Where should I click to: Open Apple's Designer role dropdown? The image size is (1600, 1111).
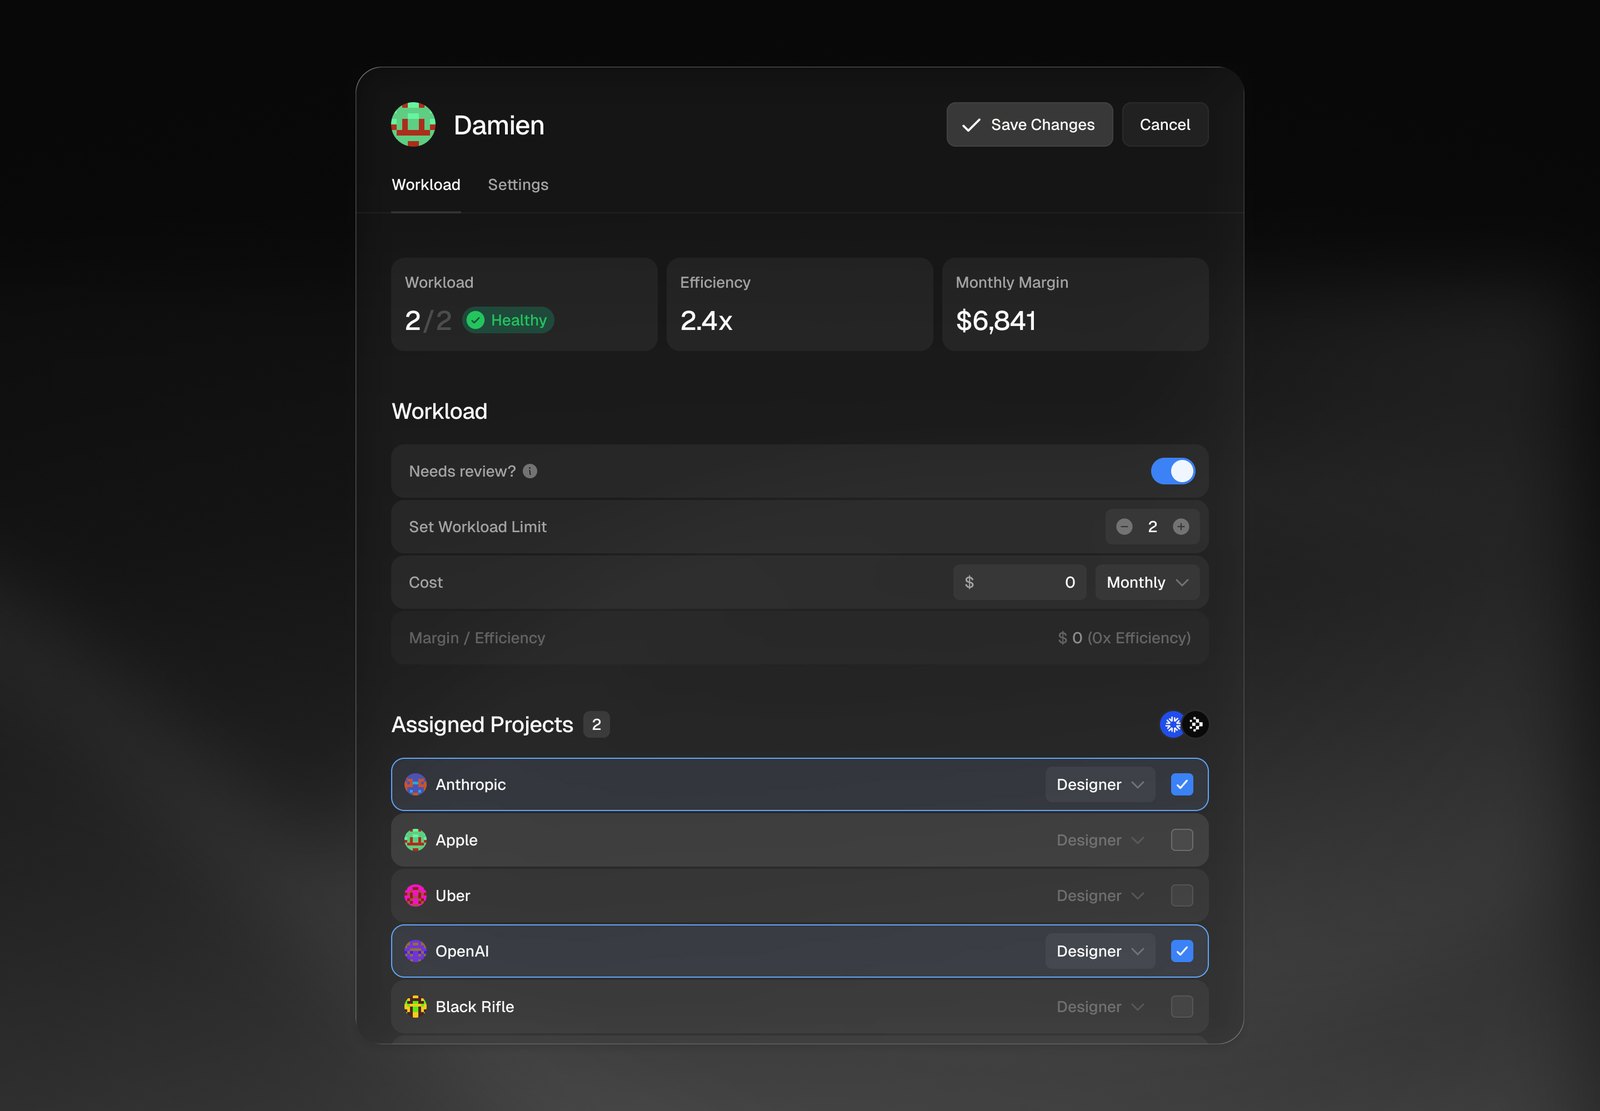[1100, 840]
